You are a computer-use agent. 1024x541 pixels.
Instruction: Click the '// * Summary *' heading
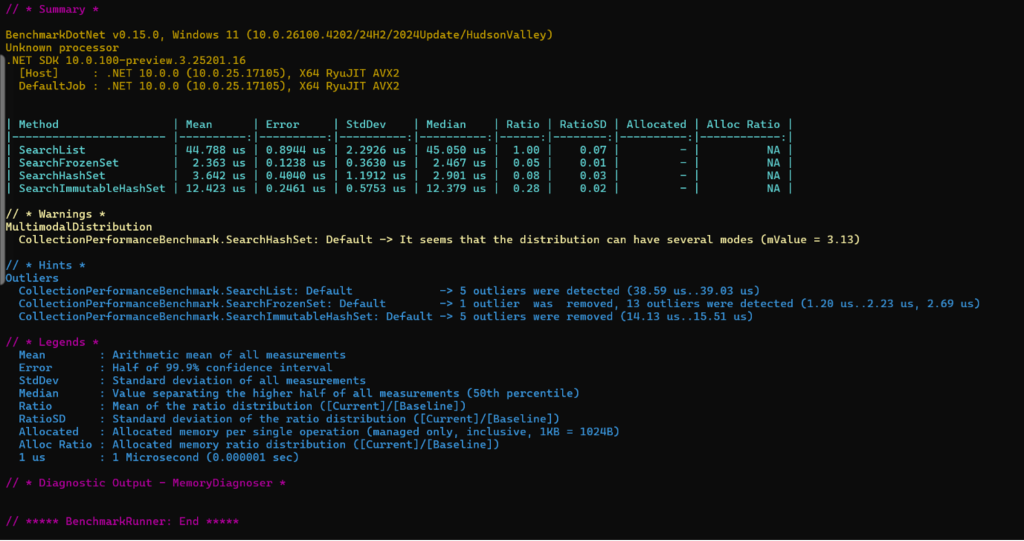(x=52, y=9)
